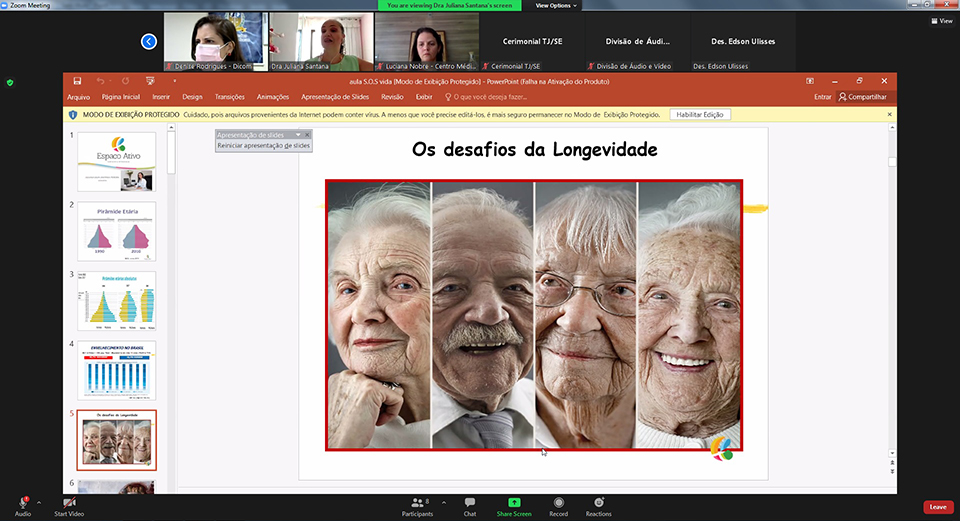Viewport: 960px width, 521px height.
Task: Start video with the camera icon
Action: click(69, 503)
